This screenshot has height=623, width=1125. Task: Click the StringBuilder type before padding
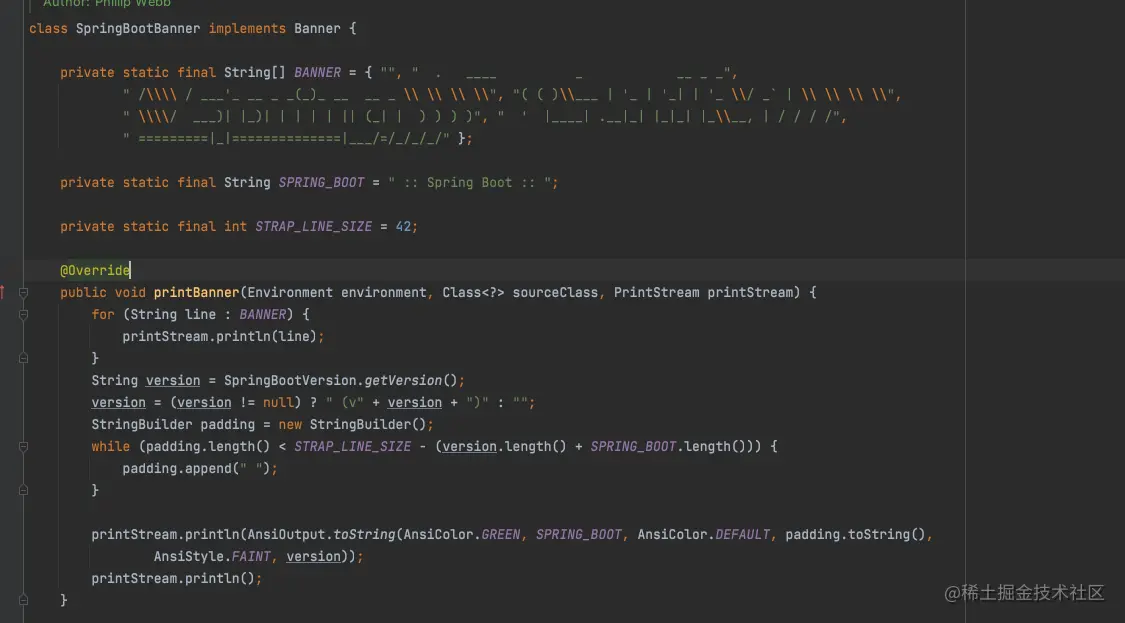[x=141, y=424]
